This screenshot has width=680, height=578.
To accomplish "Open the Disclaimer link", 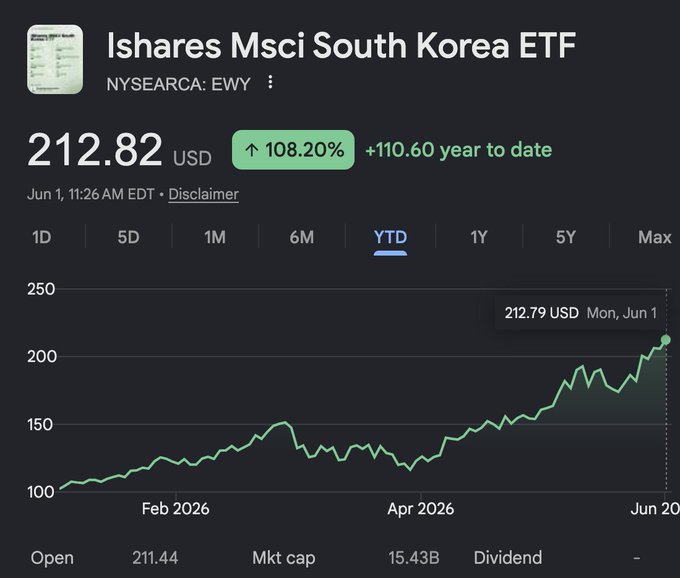I will 203,194.
